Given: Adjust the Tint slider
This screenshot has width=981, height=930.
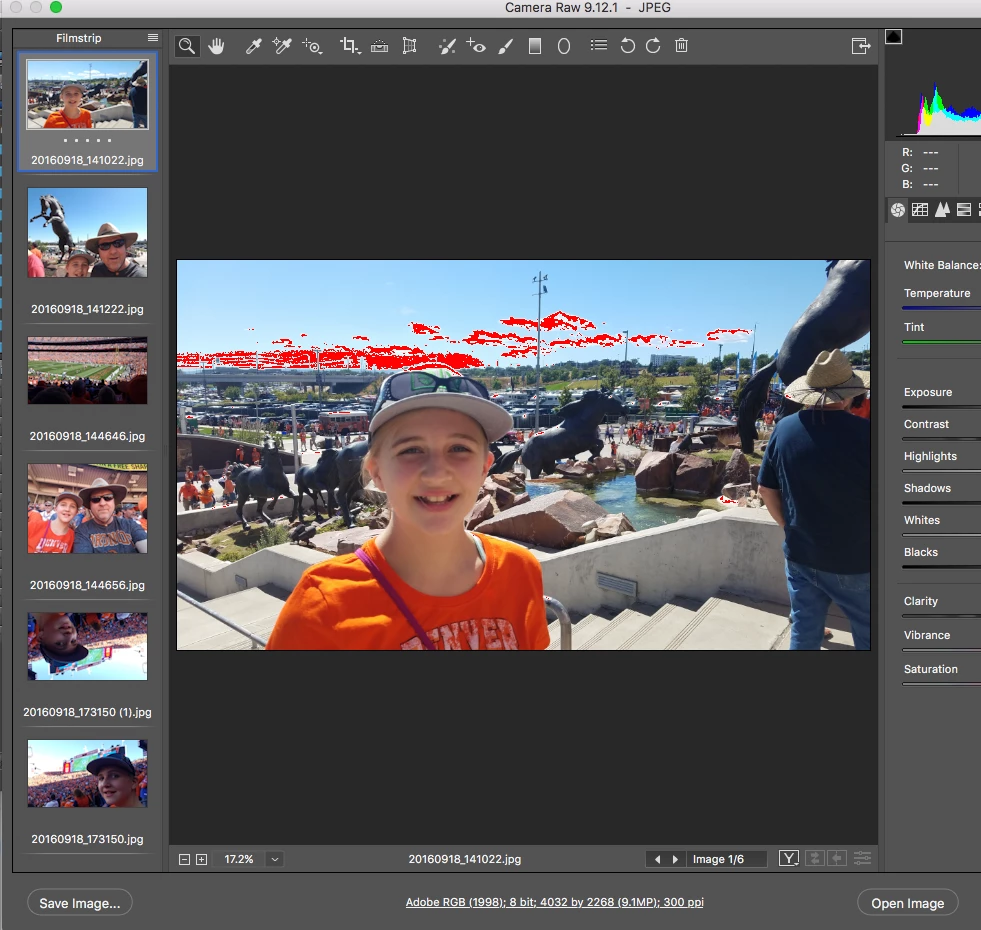Looking at the screenshot, I should tap(941, 342).
